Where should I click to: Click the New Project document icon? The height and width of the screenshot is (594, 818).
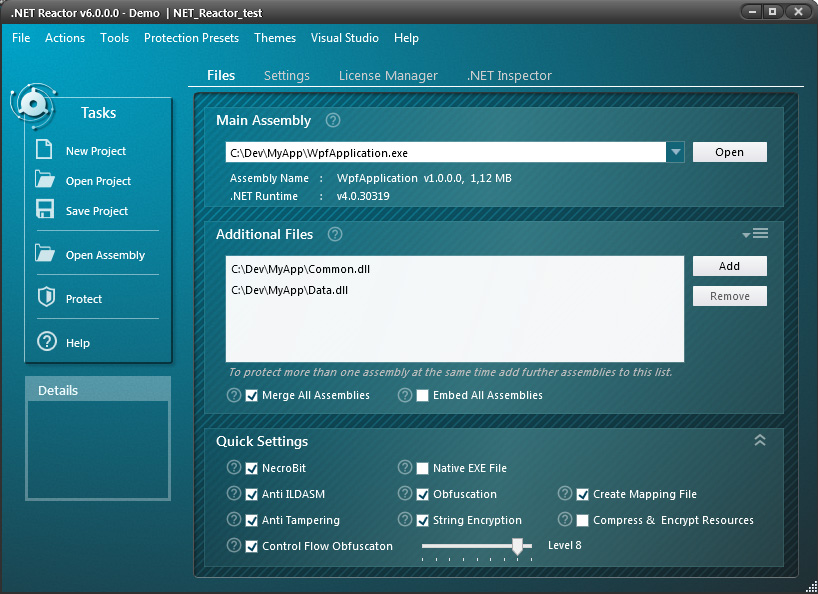44,150
